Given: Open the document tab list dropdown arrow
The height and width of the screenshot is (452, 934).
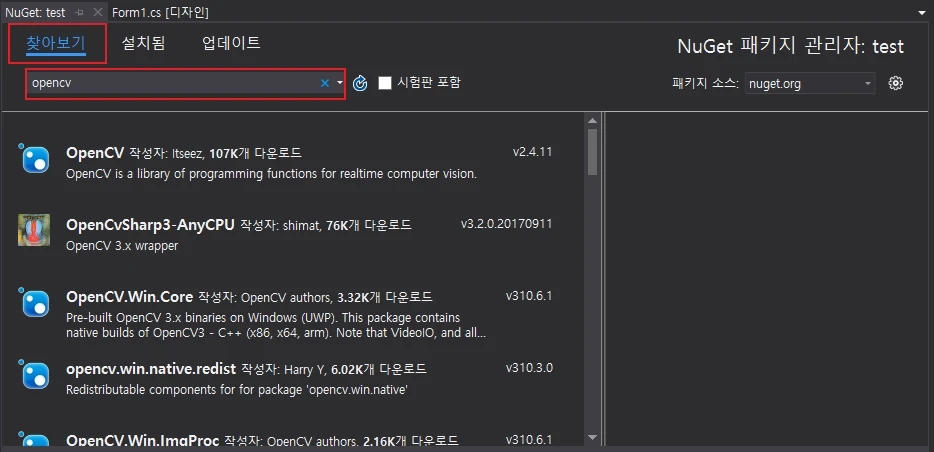Looking at the screenshot, I should click(920, 12).
